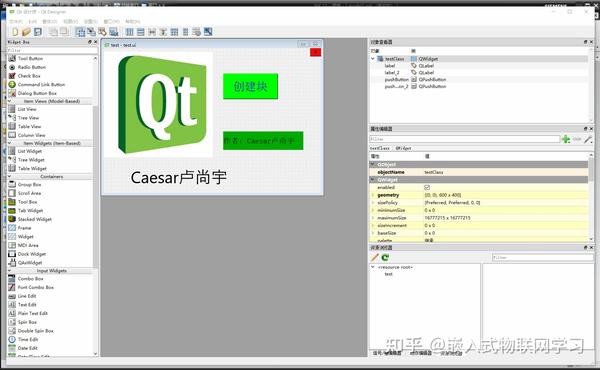Select the small red button on form
The height and width of the screenshot is (370, 600).
tap(315, 52)
